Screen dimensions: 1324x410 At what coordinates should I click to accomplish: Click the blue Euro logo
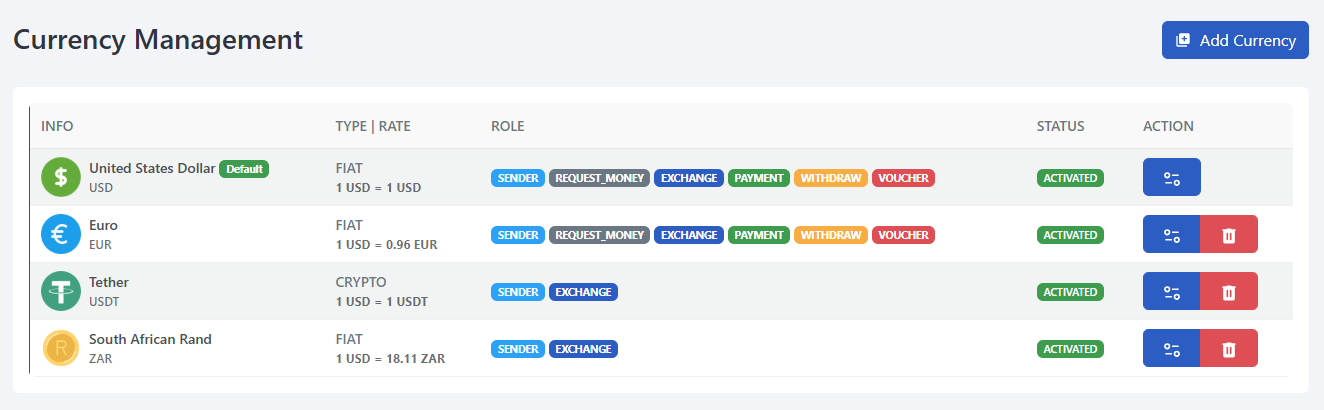pos(60,235)
